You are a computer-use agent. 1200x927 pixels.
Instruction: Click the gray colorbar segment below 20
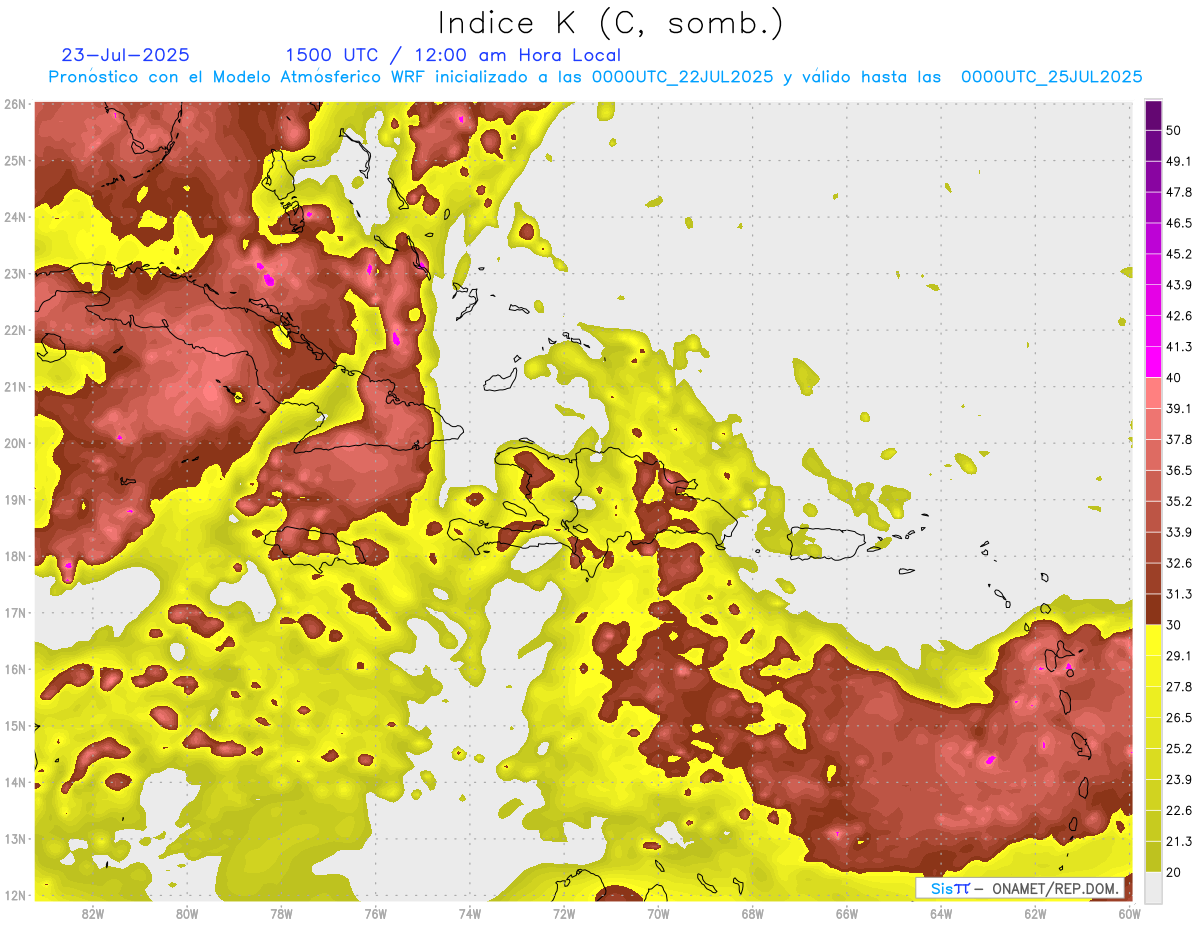coord(1153,886)
